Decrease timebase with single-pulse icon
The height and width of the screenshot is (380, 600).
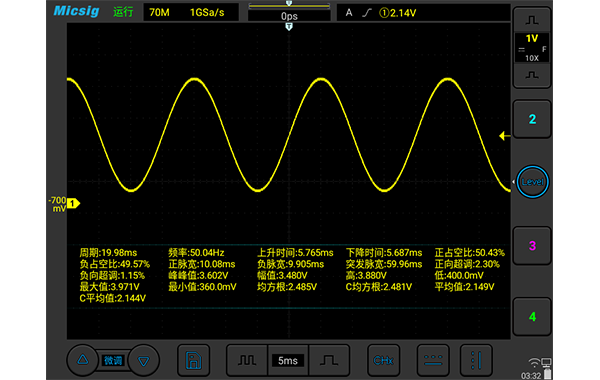(329, 360)
